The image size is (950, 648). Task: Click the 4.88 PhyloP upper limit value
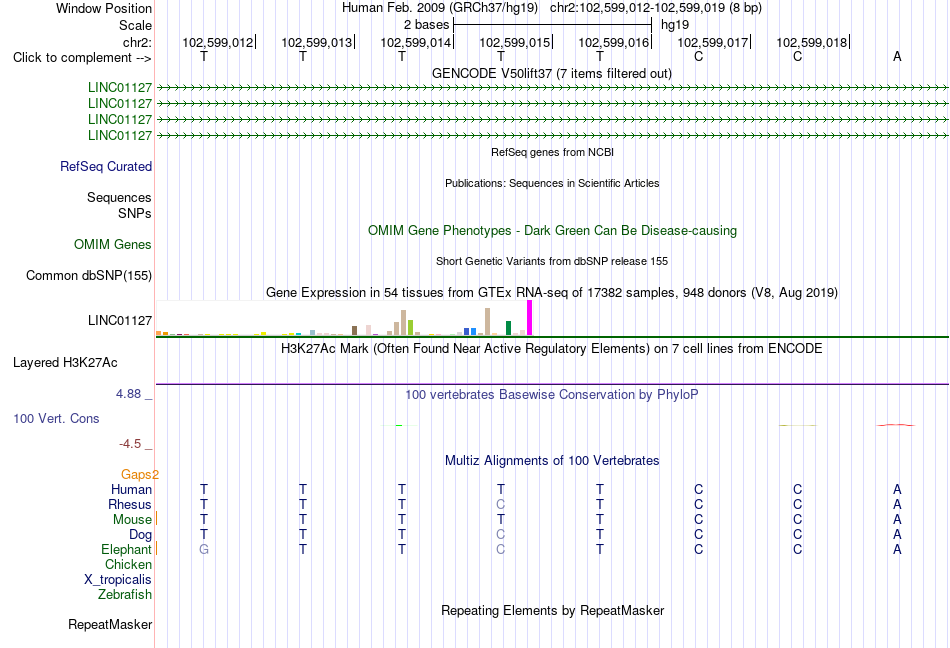[x=128, y=394]
